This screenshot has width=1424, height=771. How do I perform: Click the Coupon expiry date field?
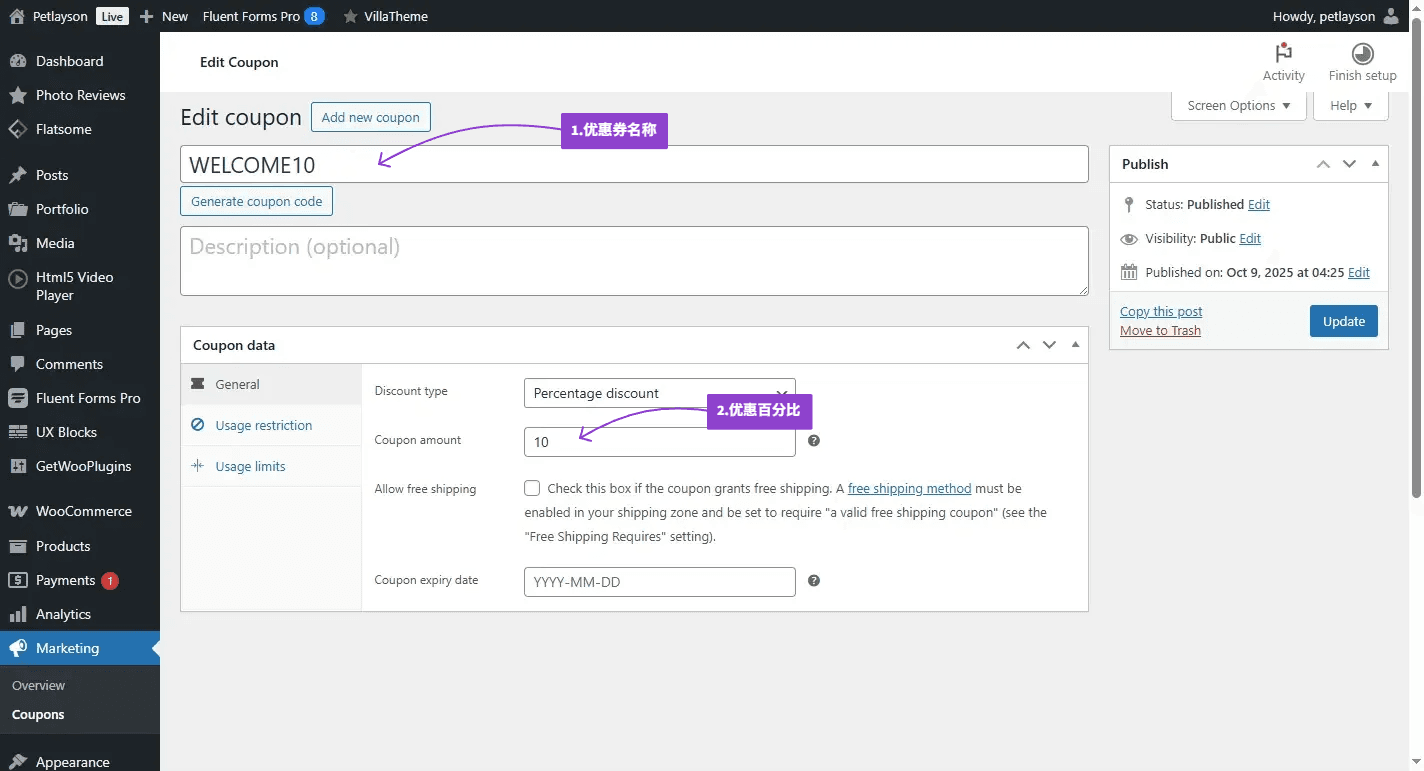[x=659, y=582]
